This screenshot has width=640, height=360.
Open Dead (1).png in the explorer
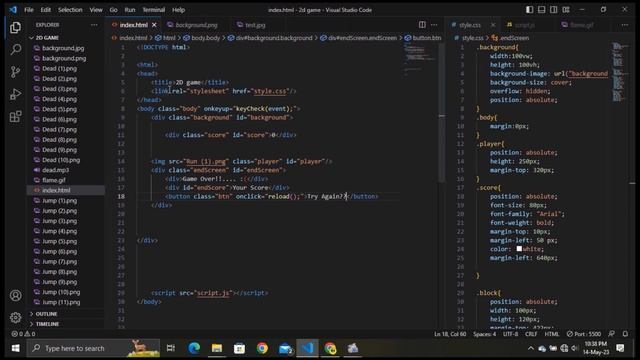[x=59, y=69]
